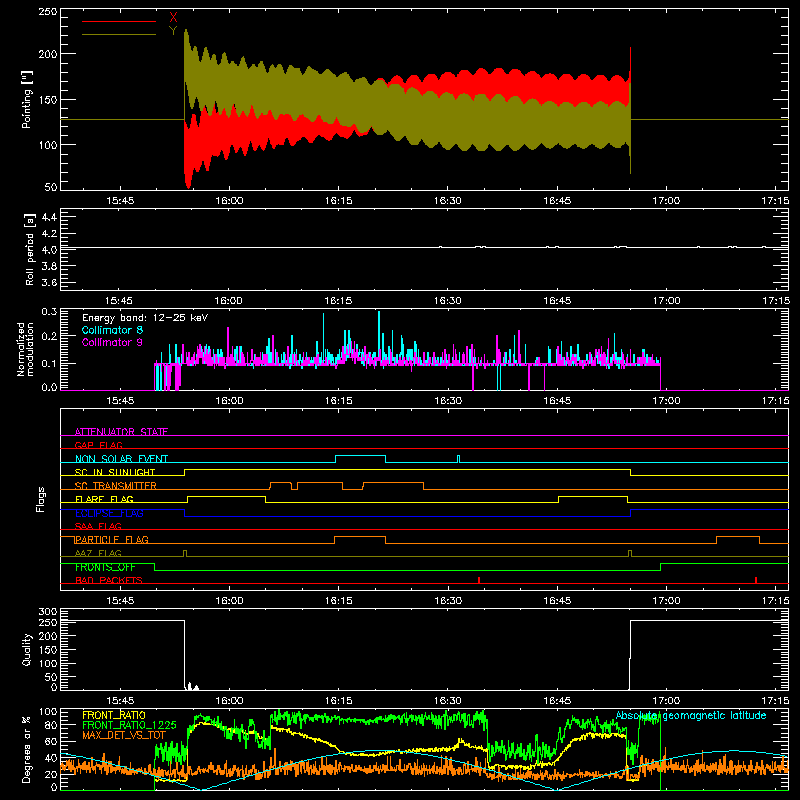Click the 16:00 time label under Pointing plot

(x=229, y=201)
